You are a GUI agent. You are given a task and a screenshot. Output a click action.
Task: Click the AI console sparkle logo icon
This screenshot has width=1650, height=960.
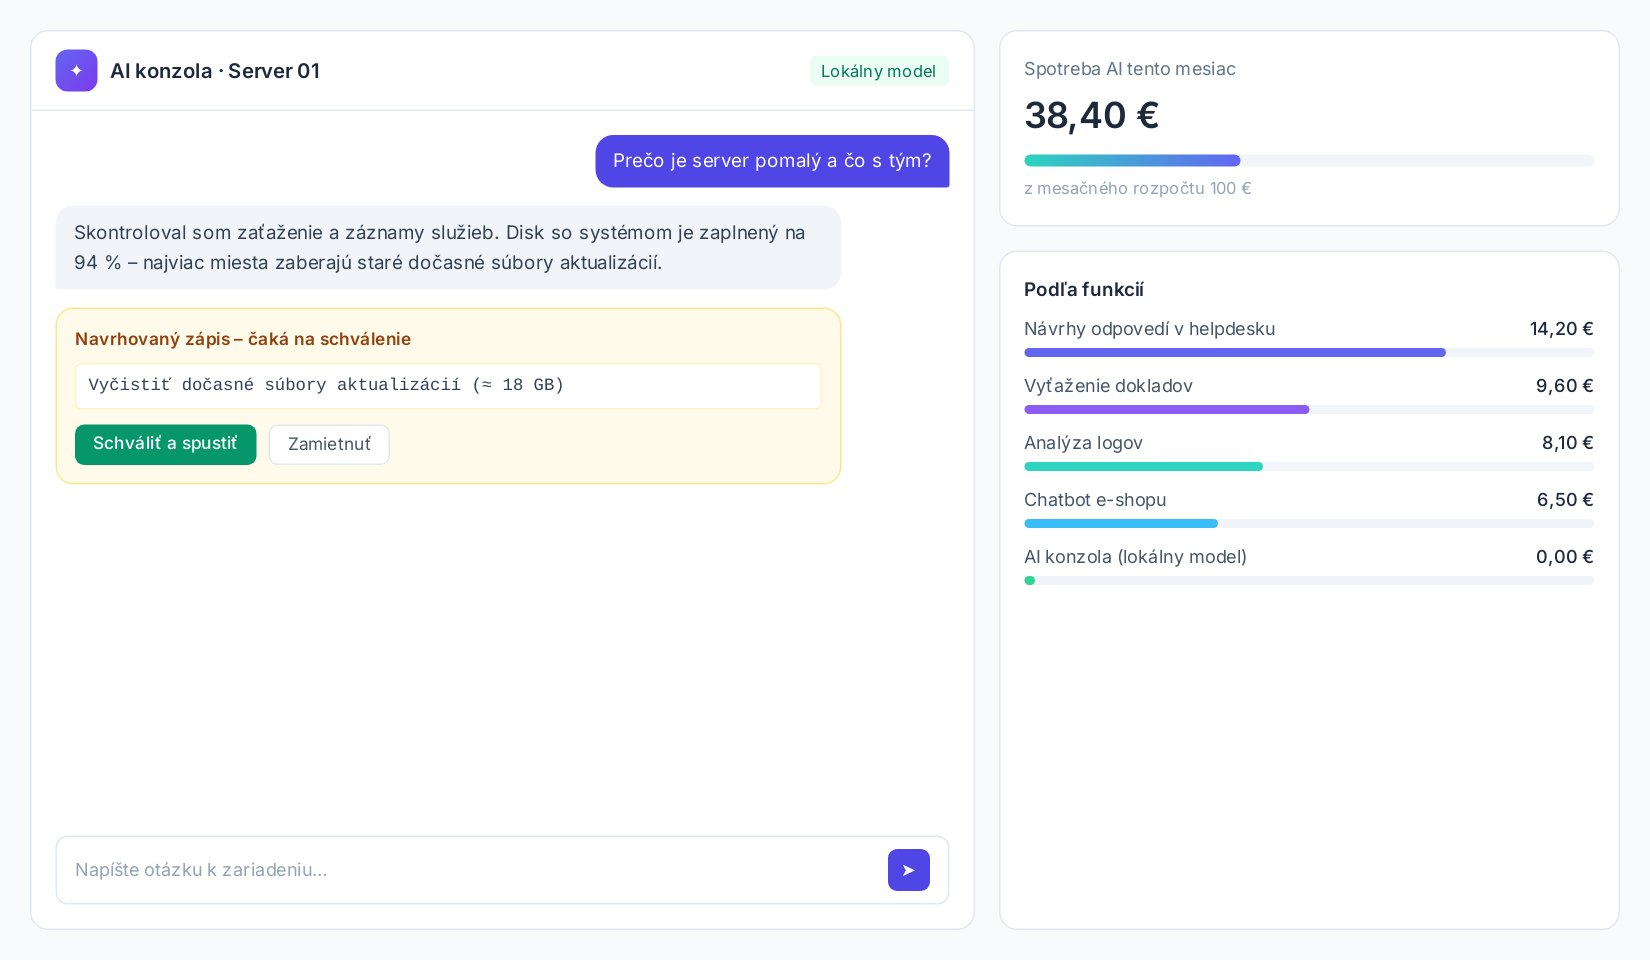(x=76, y=71)
